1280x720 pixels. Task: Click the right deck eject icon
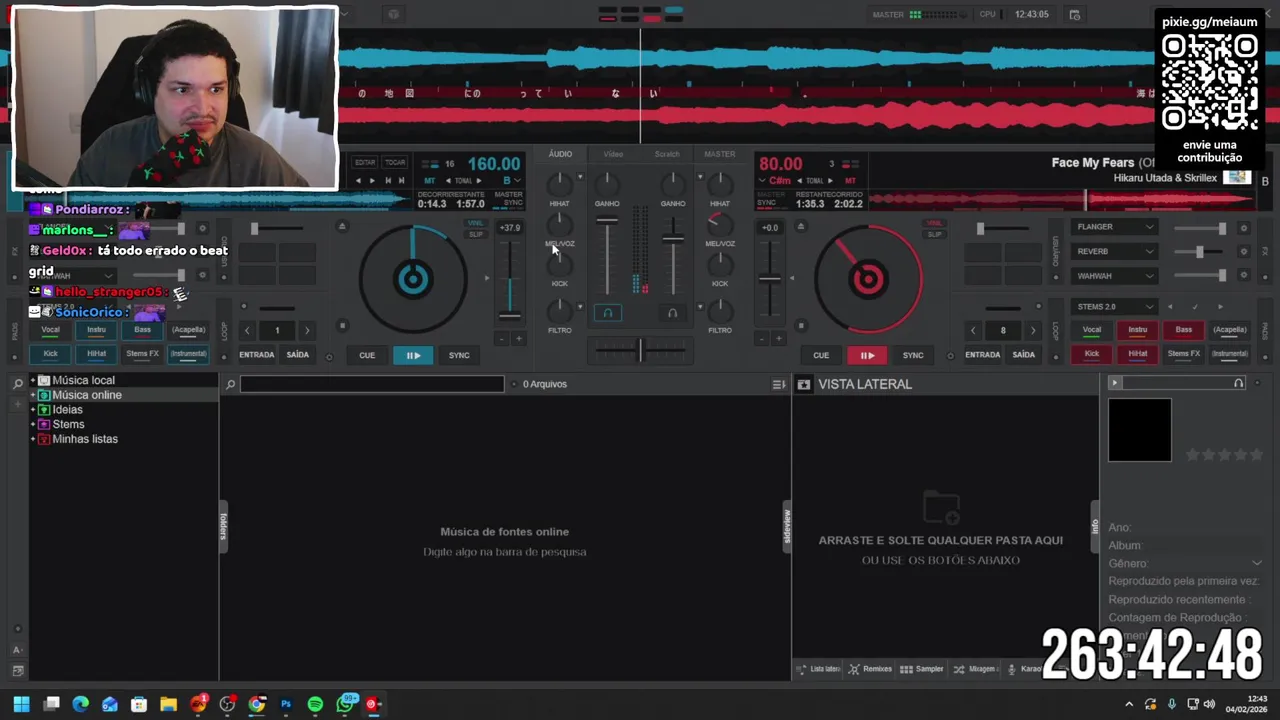800,227
